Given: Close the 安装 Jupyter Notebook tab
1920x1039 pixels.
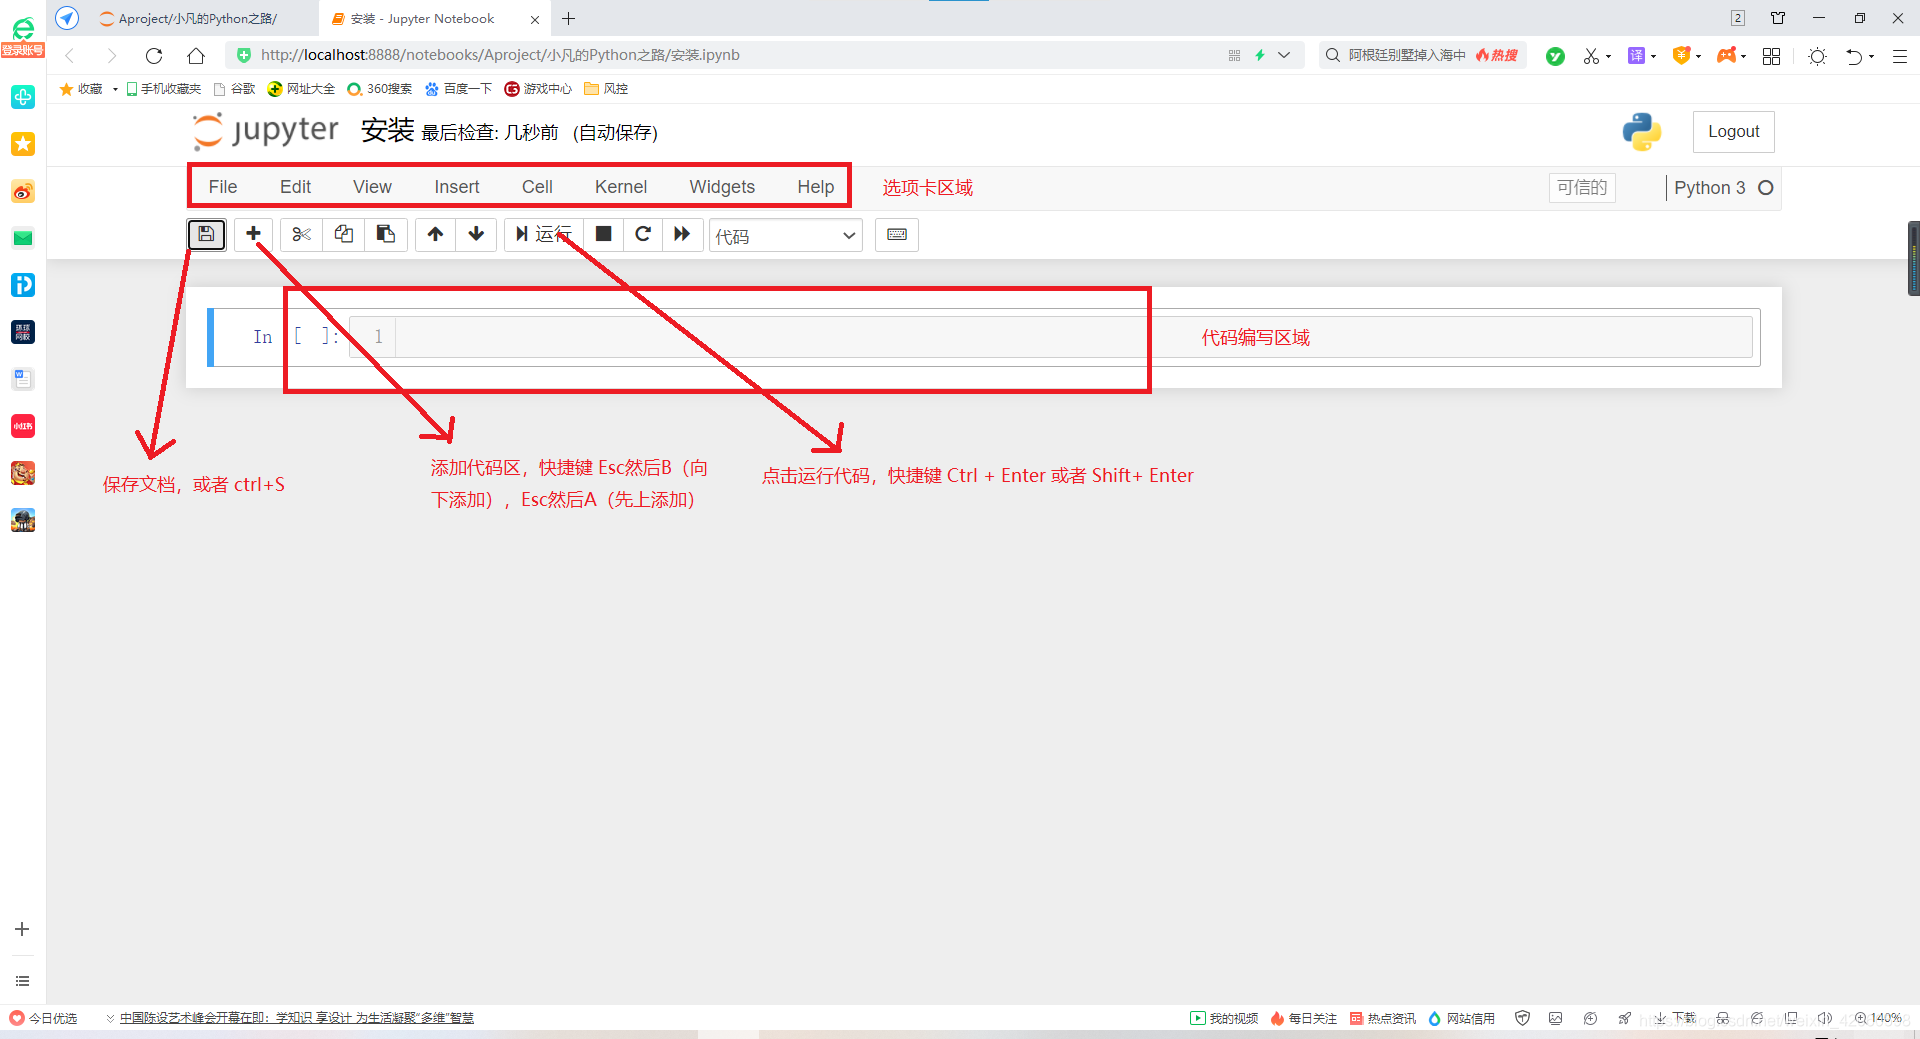Looking at the screenshot, I should click(535, 19).
